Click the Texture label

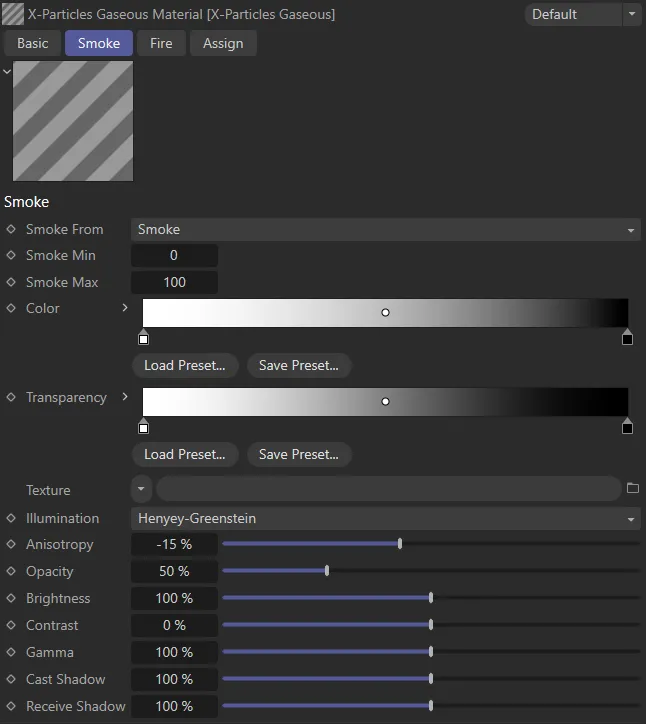coord(48,490)
